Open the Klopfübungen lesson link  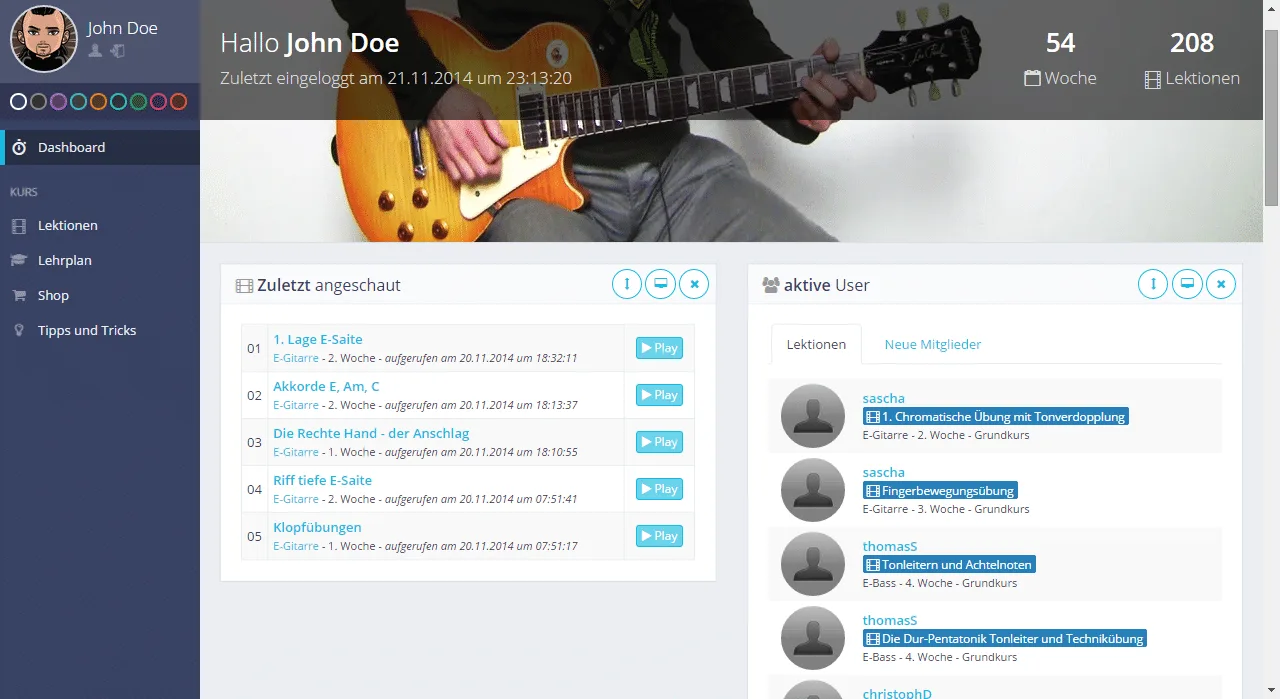click(317, 527)
